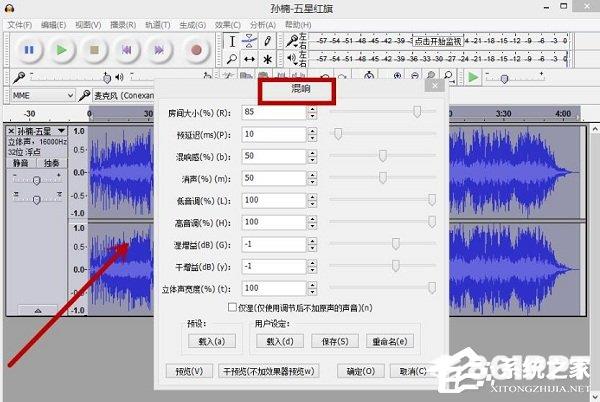Click the Zoom In toolbar icon
The image size is (600, 402).
point(398,76)
